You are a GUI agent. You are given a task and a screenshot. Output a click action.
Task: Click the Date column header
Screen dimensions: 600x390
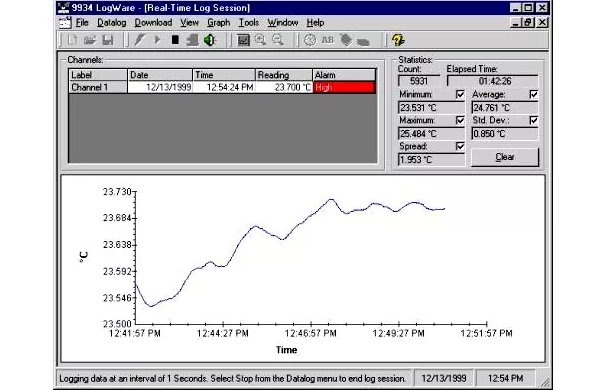(160, 75)
